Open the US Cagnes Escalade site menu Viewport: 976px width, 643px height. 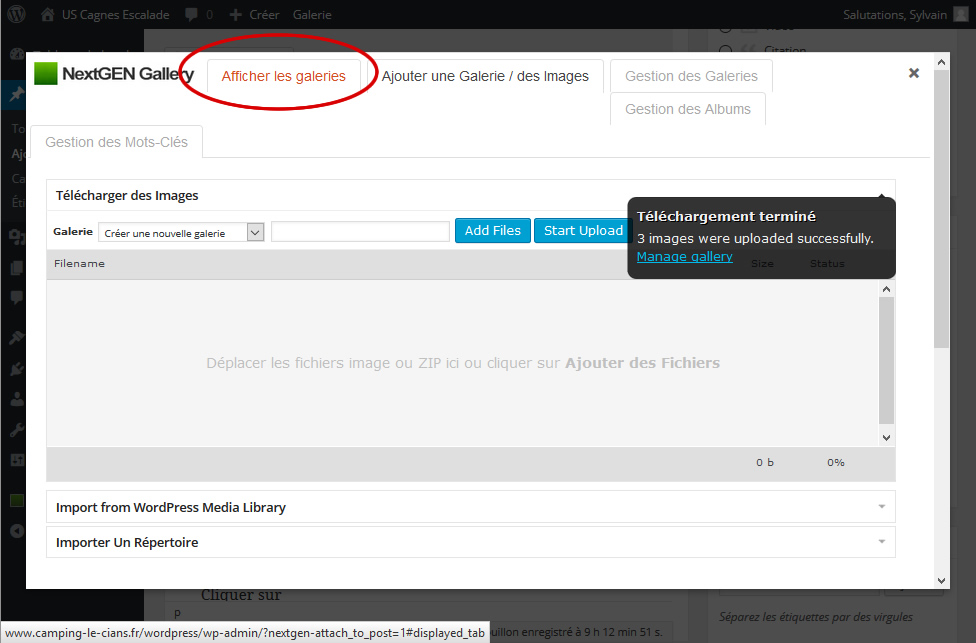click(x=115, y=14)
